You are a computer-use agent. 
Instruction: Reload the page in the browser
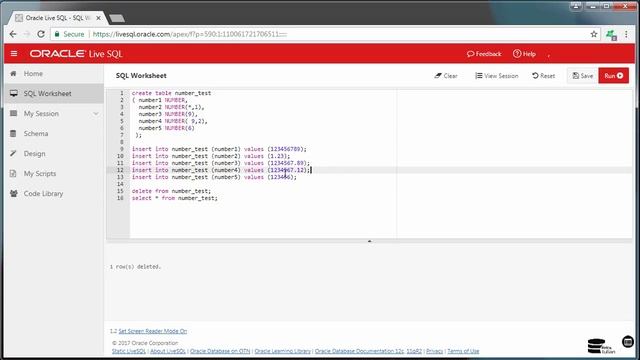(x=41, y=34)
